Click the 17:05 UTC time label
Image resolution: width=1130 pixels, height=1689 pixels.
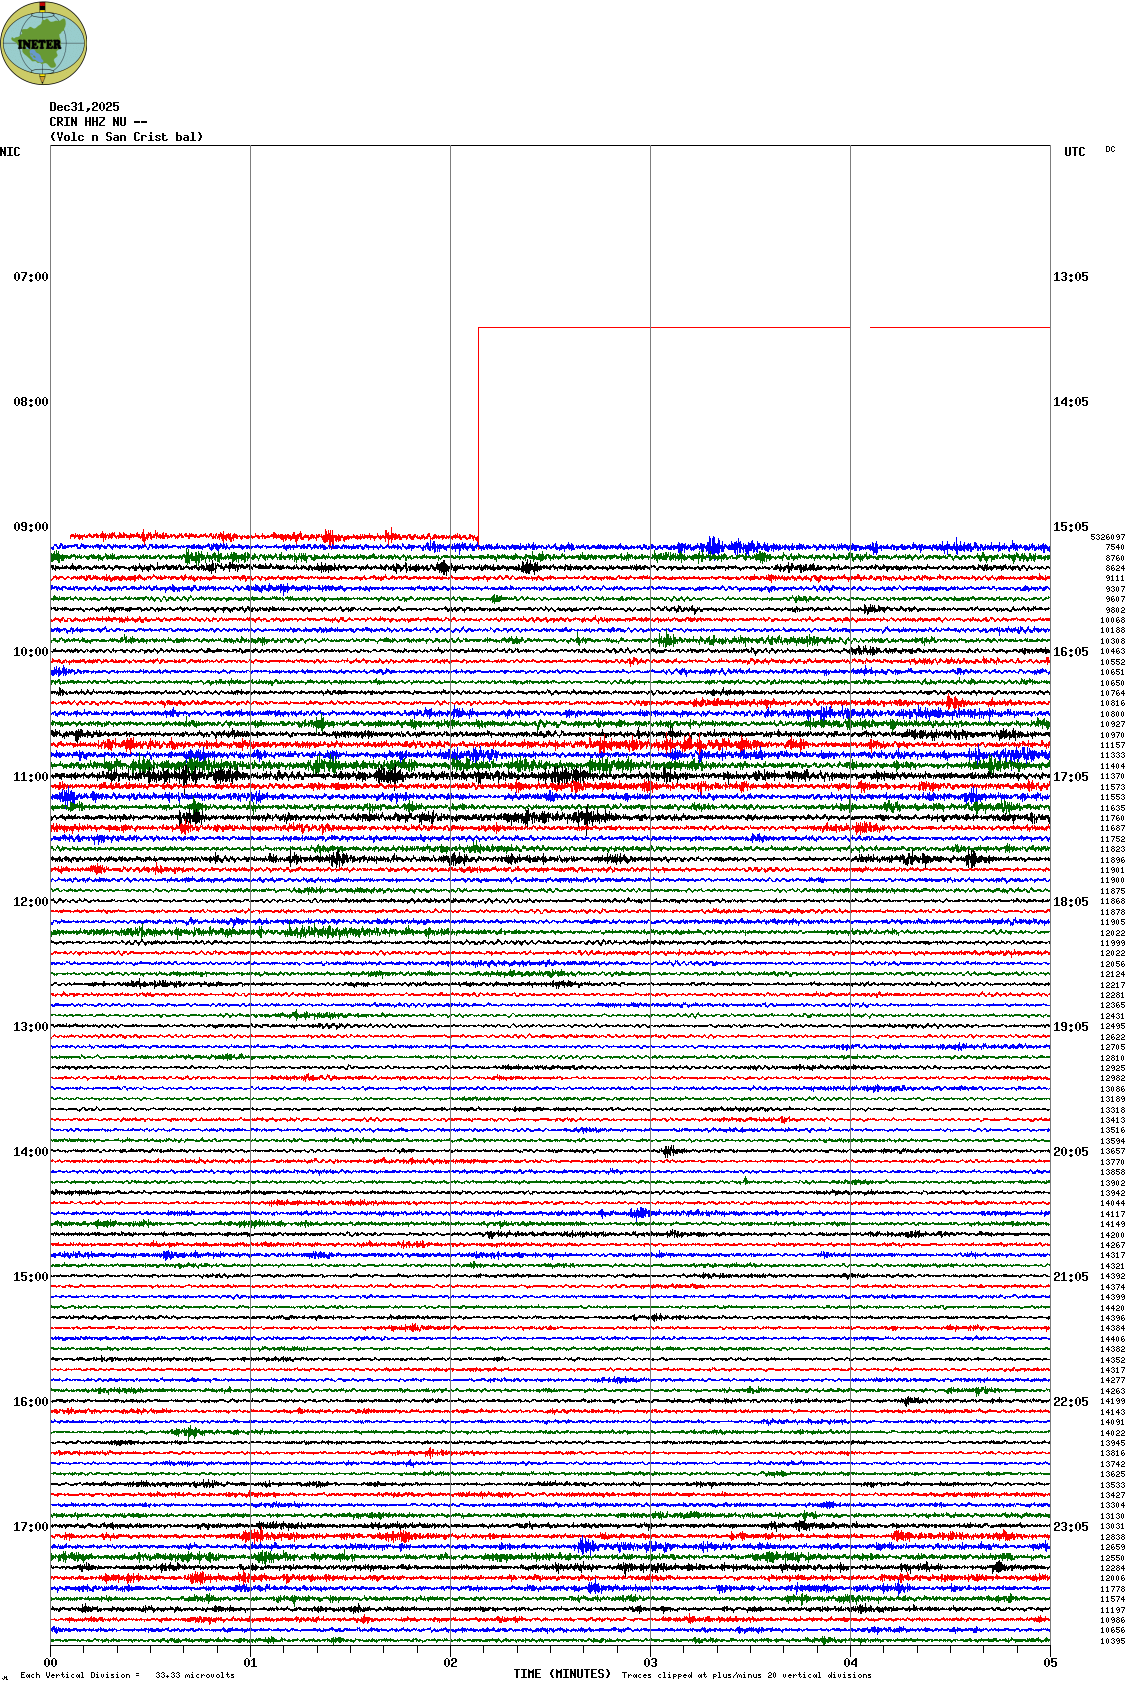click(1070, 777)
